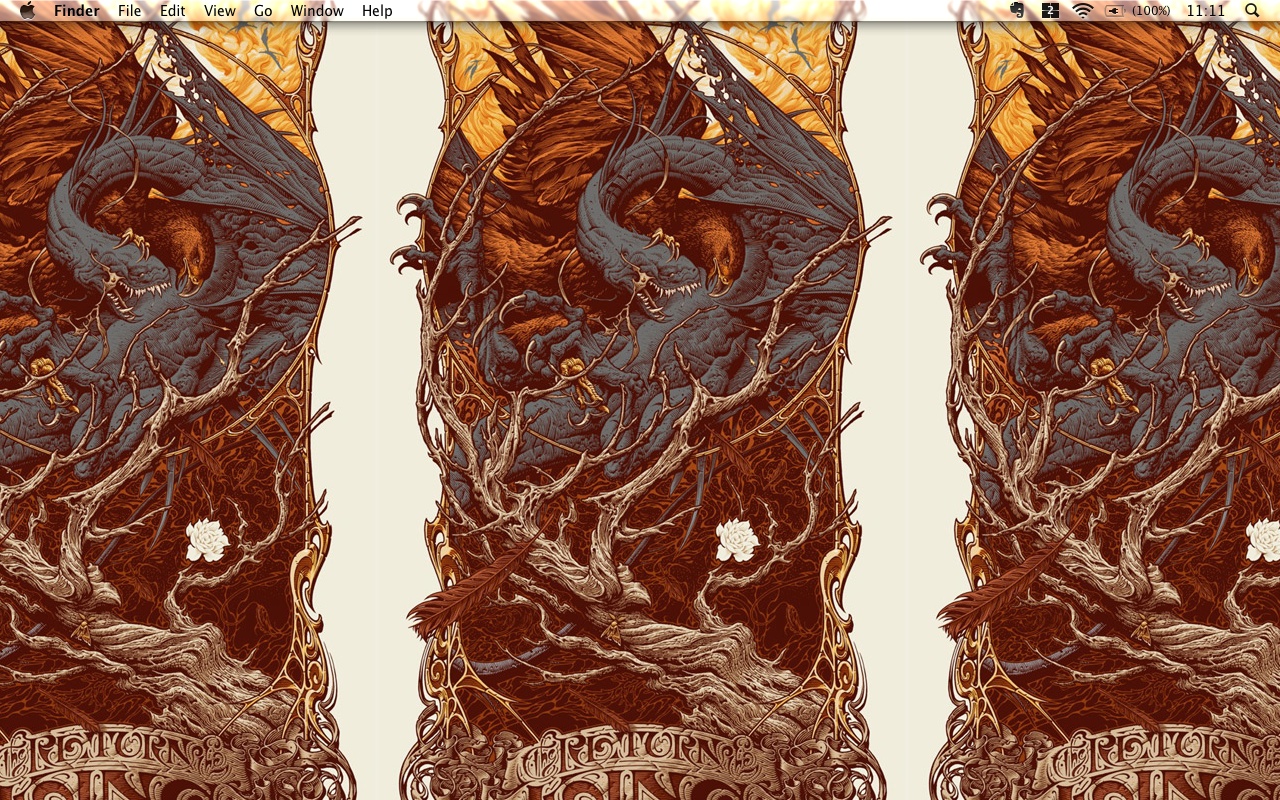Screen dimensions: 1280x800
Task: Open the Edit menu
Action: click(x=173, y=11)
